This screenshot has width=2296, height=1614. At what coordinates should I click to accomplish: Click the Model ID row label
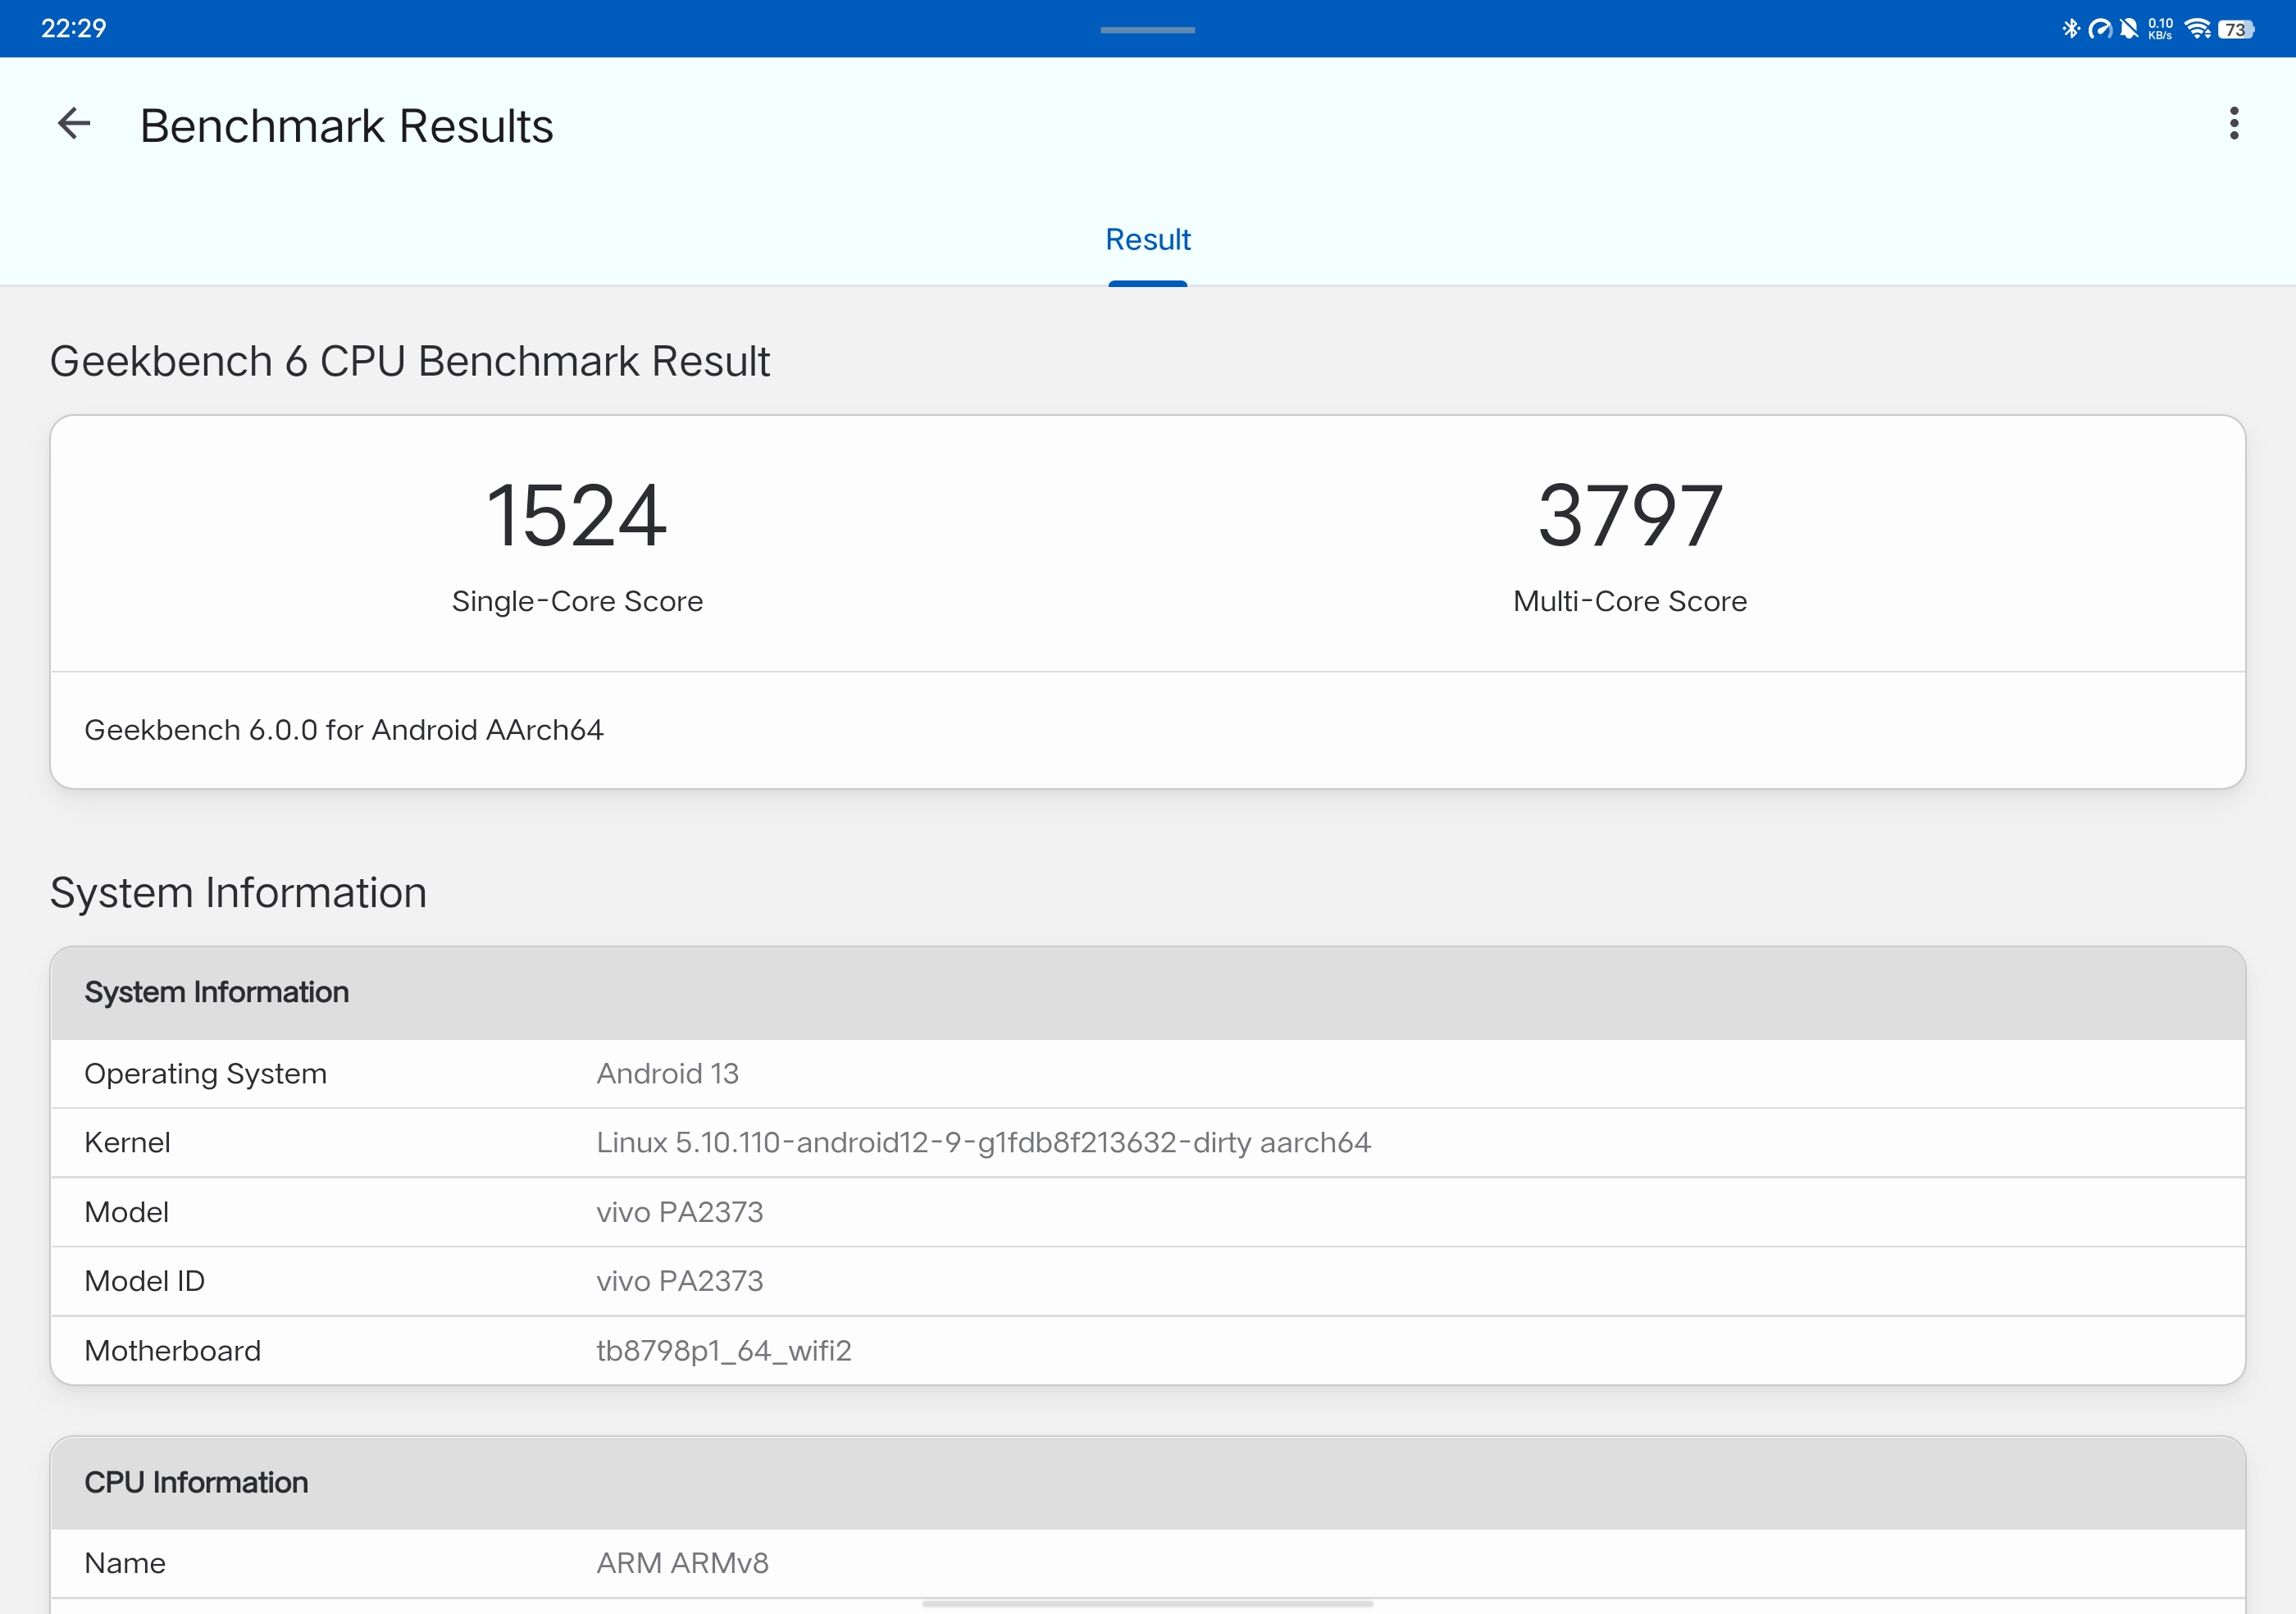pos(145,1281)
